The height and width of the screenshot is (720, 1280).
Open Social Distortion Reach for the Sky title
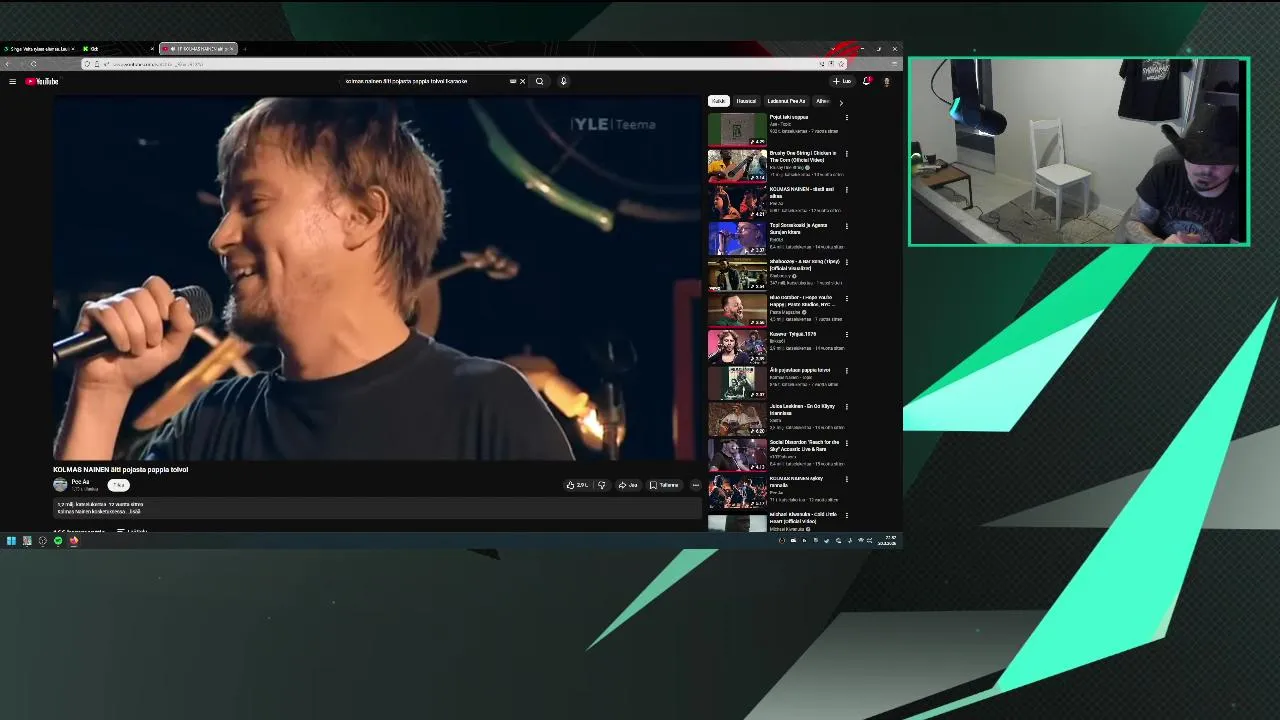tap(805, 446)
